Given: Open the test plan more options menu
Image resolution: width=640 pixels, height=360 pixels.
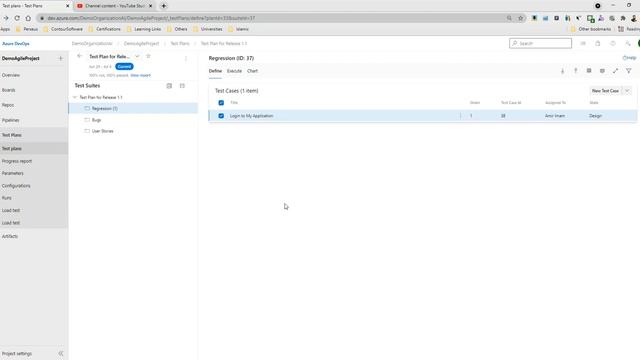Looking at the screenshot, I should pyautogui.click(x=186, y=58).
